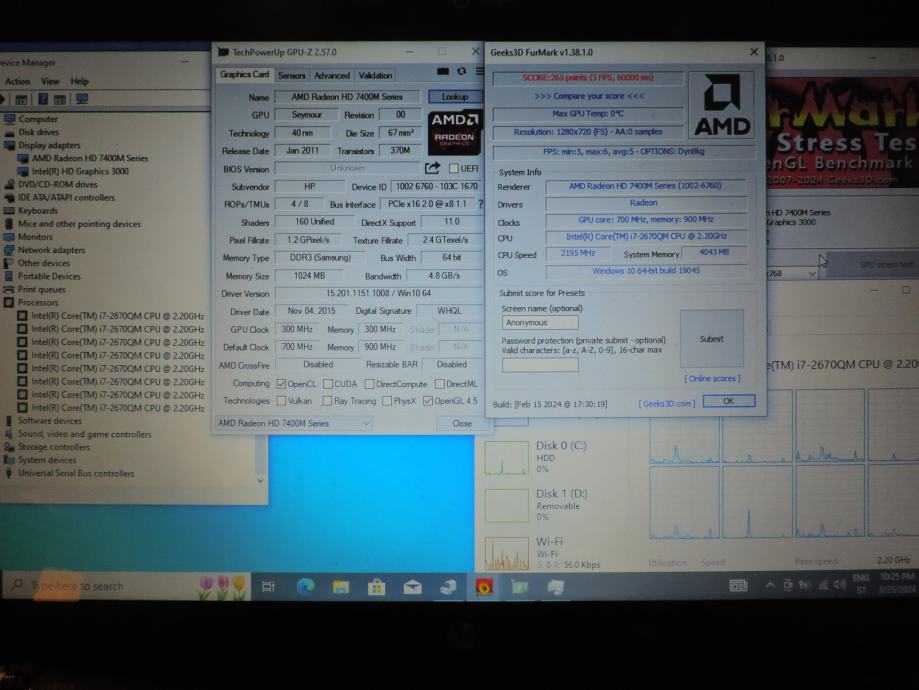Open the GPU-Z graphics card selector dropdown
This screenshot has height=690, width=919.
[293, 423]
